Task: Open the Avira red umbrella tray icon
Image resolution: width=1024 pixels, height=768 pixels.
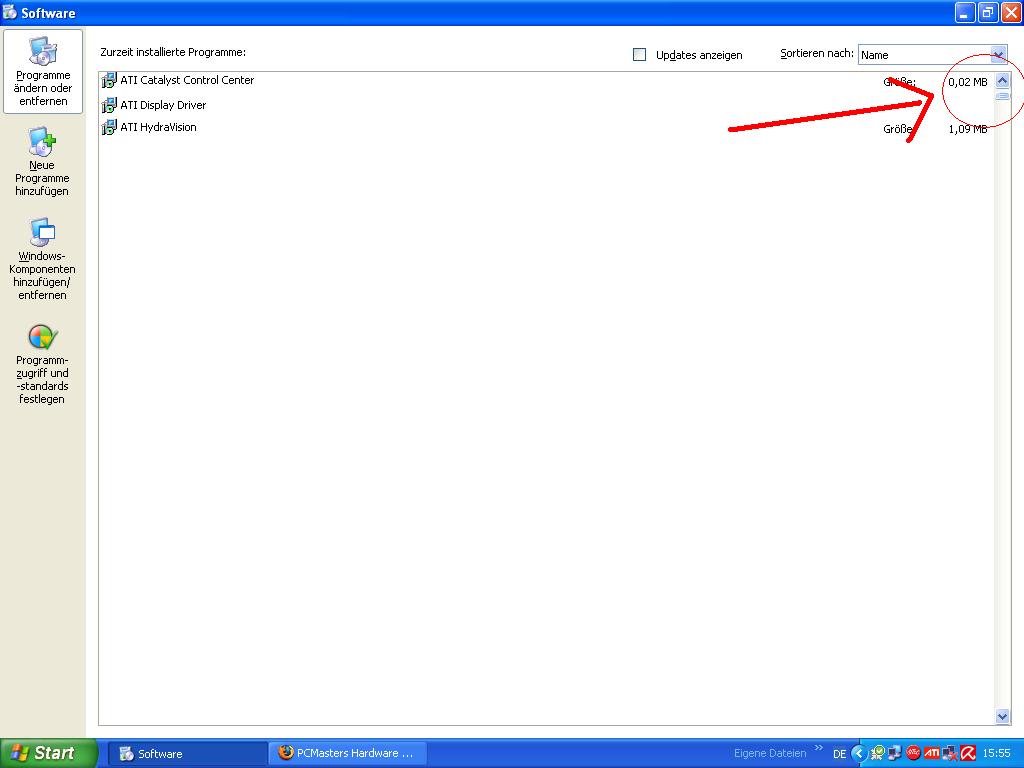Action: pyautogui.click(x=968, y=753)
